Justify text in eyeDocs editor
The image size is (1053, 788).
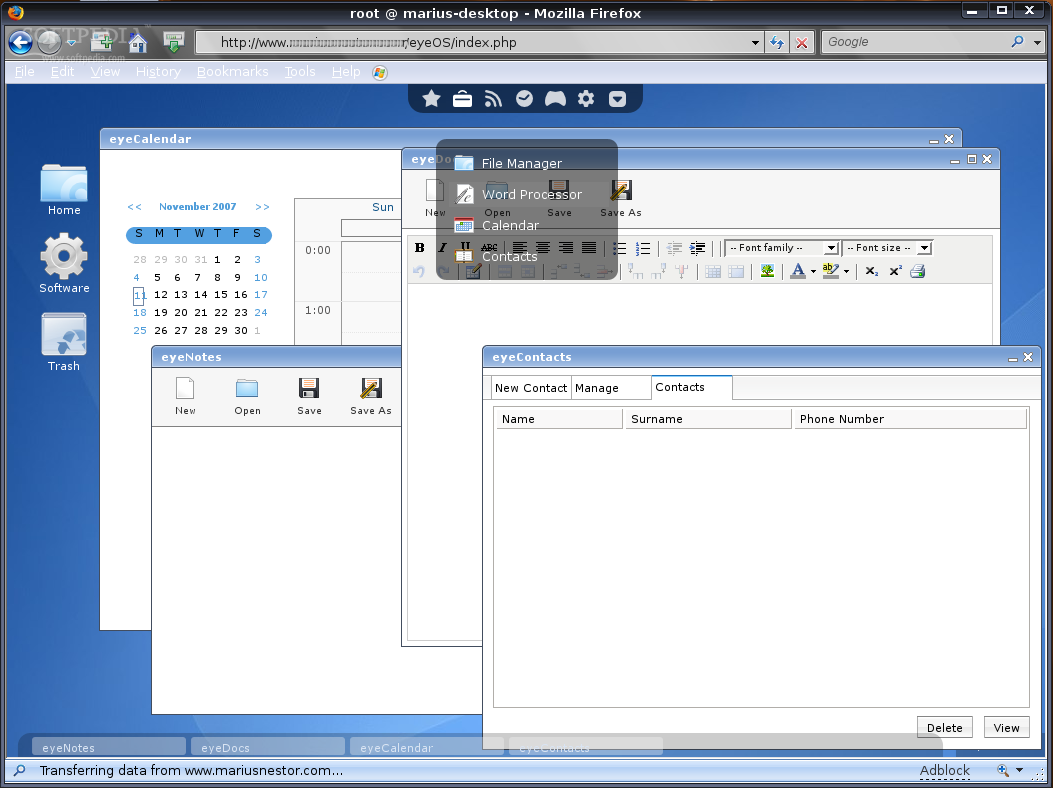tap(588, 248)
